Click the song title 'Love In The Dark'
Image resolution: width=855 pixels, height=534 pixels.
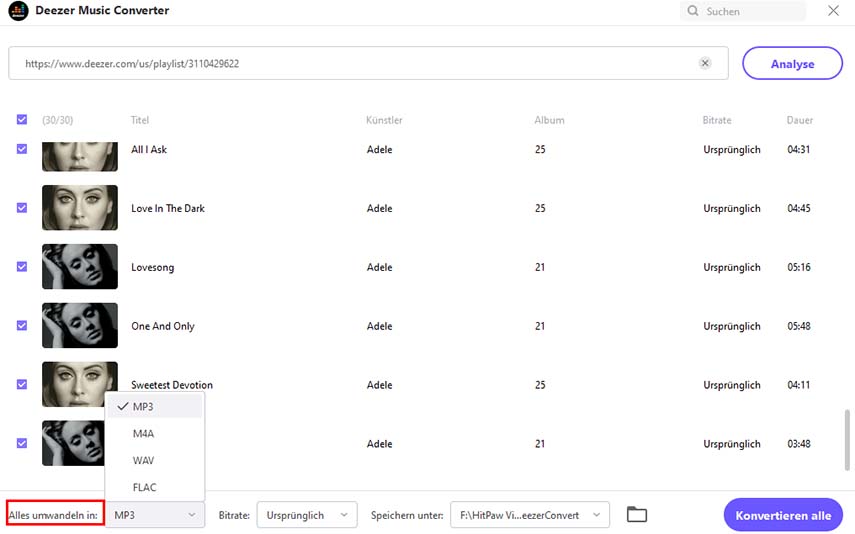pos(168,208)
